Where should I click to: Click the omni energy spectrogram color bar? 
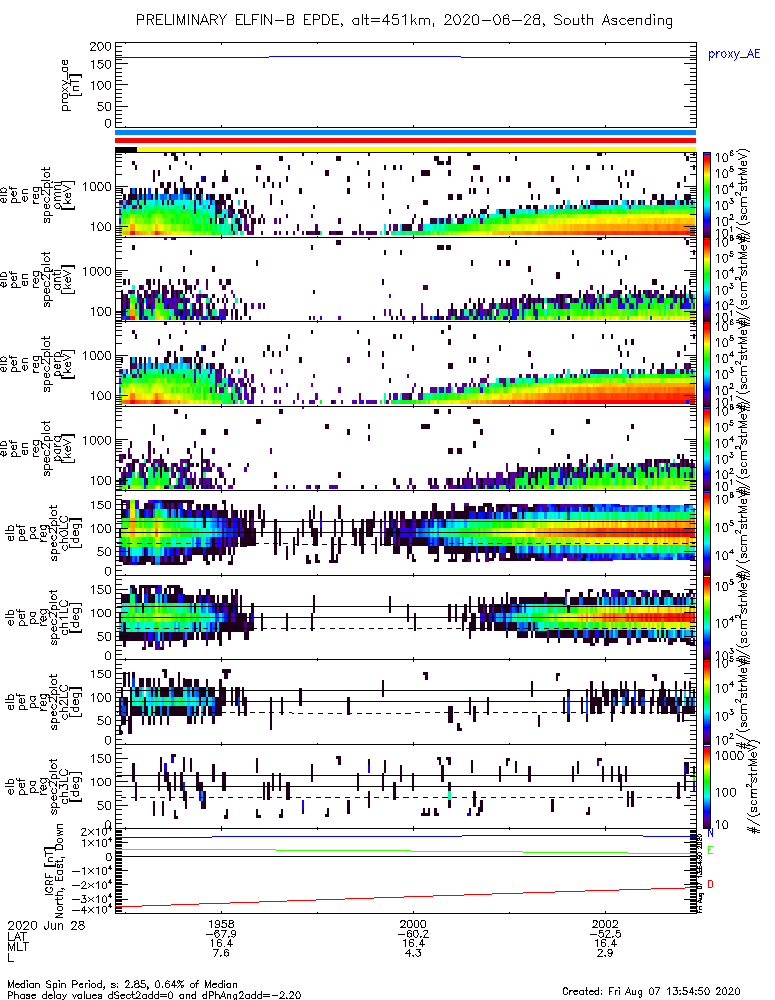pos(707,194)
